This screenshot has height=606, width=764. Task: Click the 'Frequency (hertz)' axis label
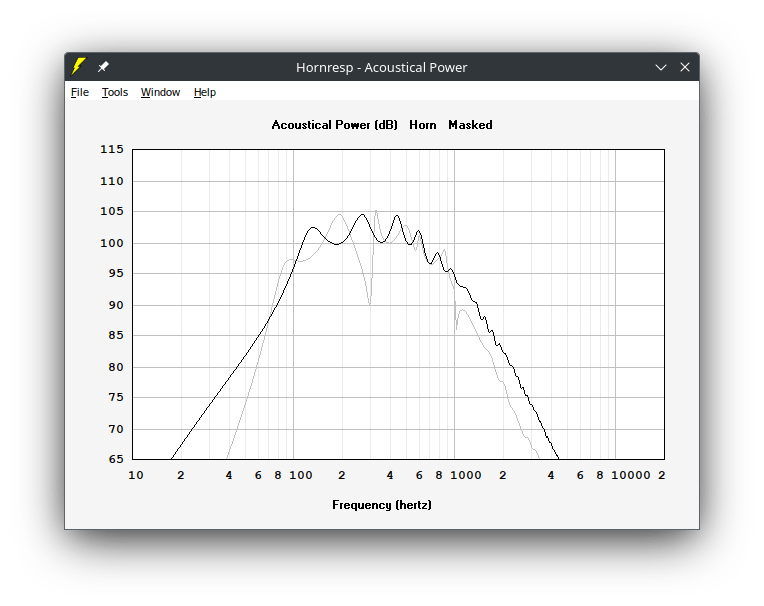pyautogui.click(x=382, y=505)
